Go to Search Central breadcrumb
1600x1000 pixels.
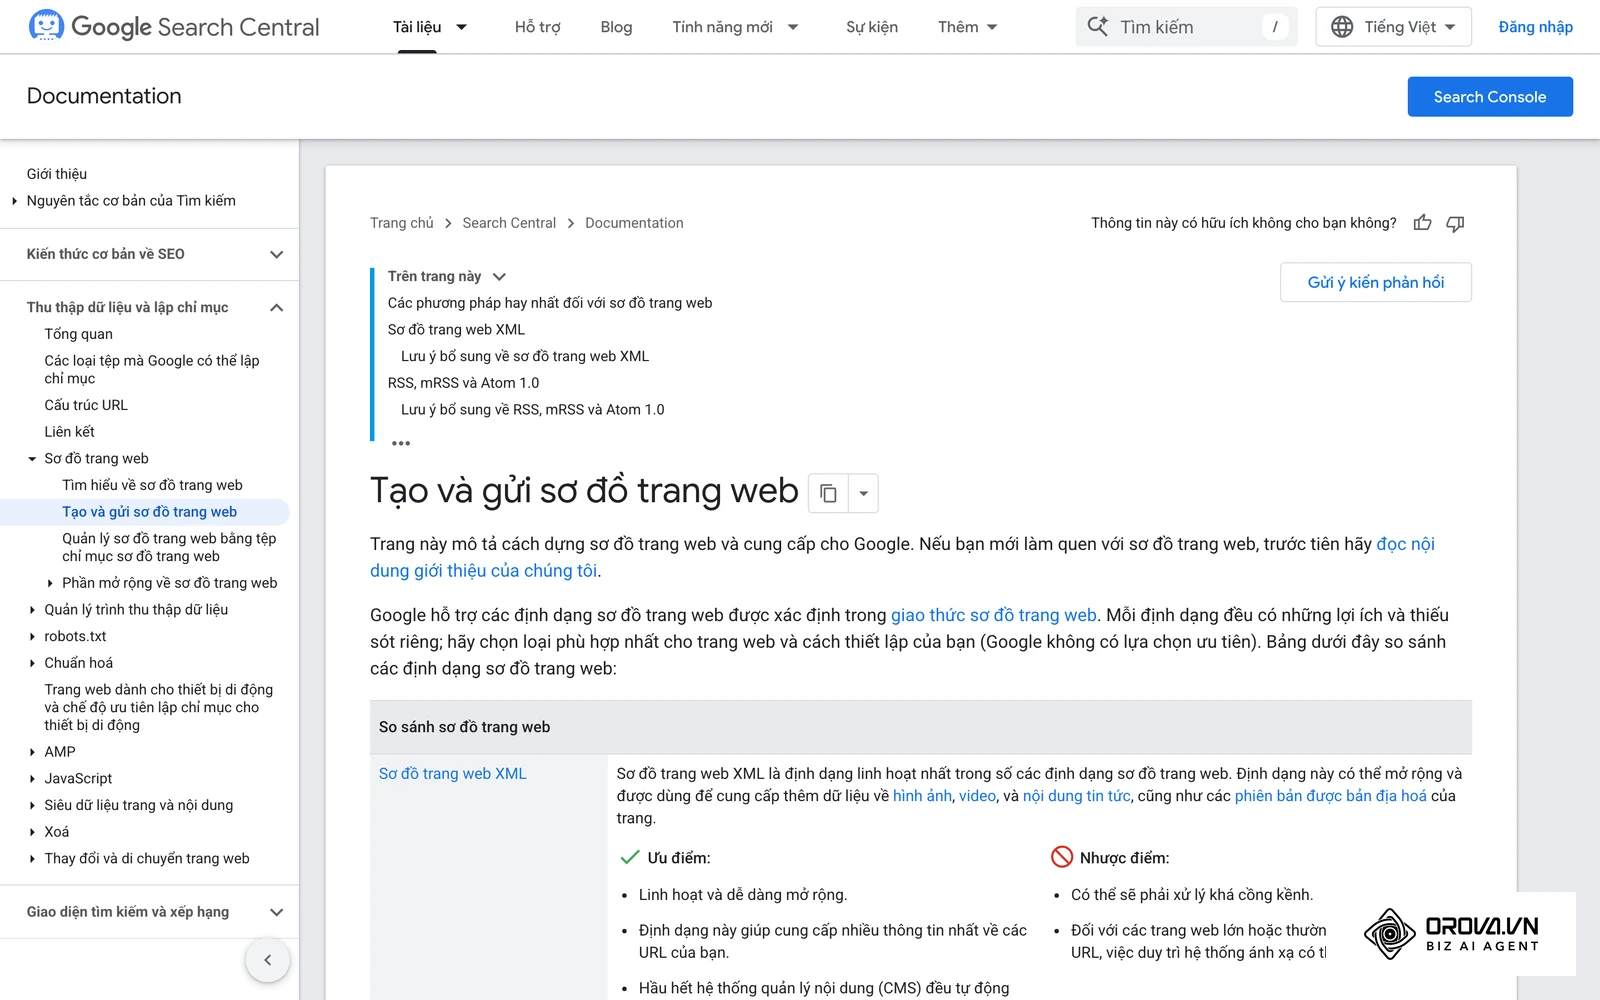pyautogui.click(x=509, y=223)
